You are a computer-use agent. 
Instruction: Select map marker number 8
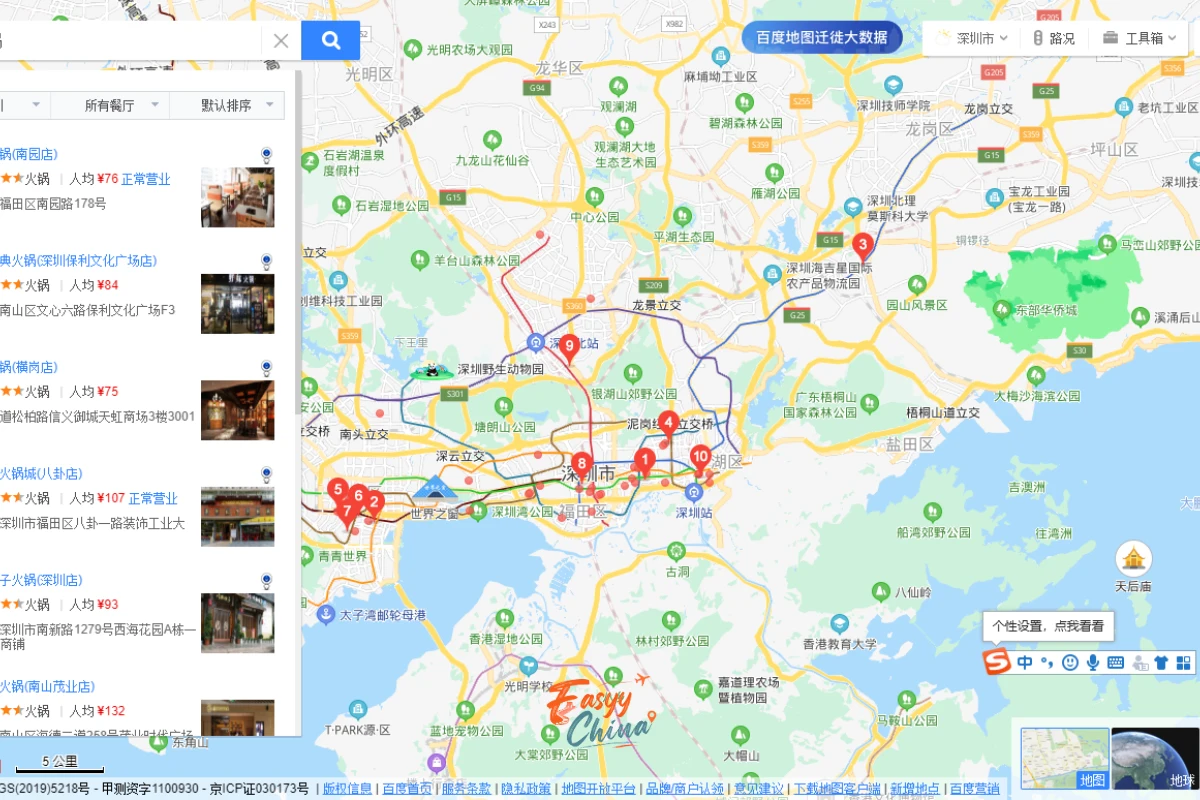pyautogui.click(x=581, y=466)
